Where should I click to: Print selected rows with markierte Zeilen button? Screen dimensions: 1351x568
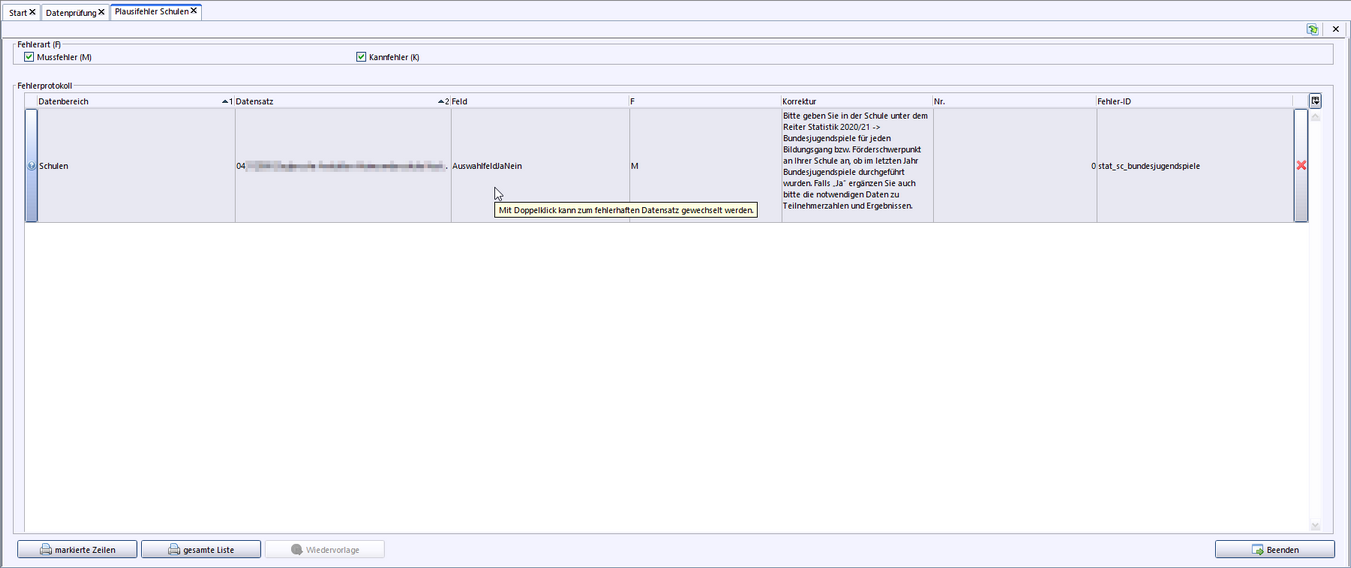click(77, 550)
